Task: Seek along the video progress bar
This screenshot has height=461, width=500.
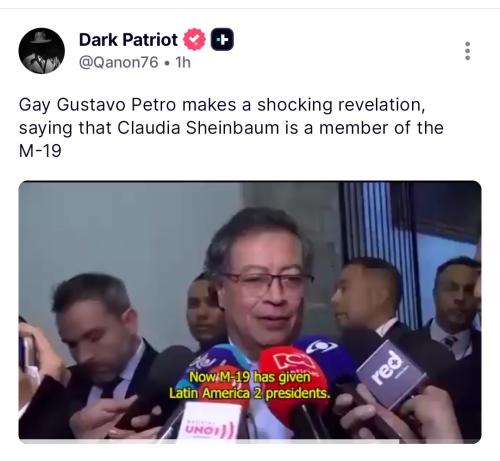Action: [250, 441]
